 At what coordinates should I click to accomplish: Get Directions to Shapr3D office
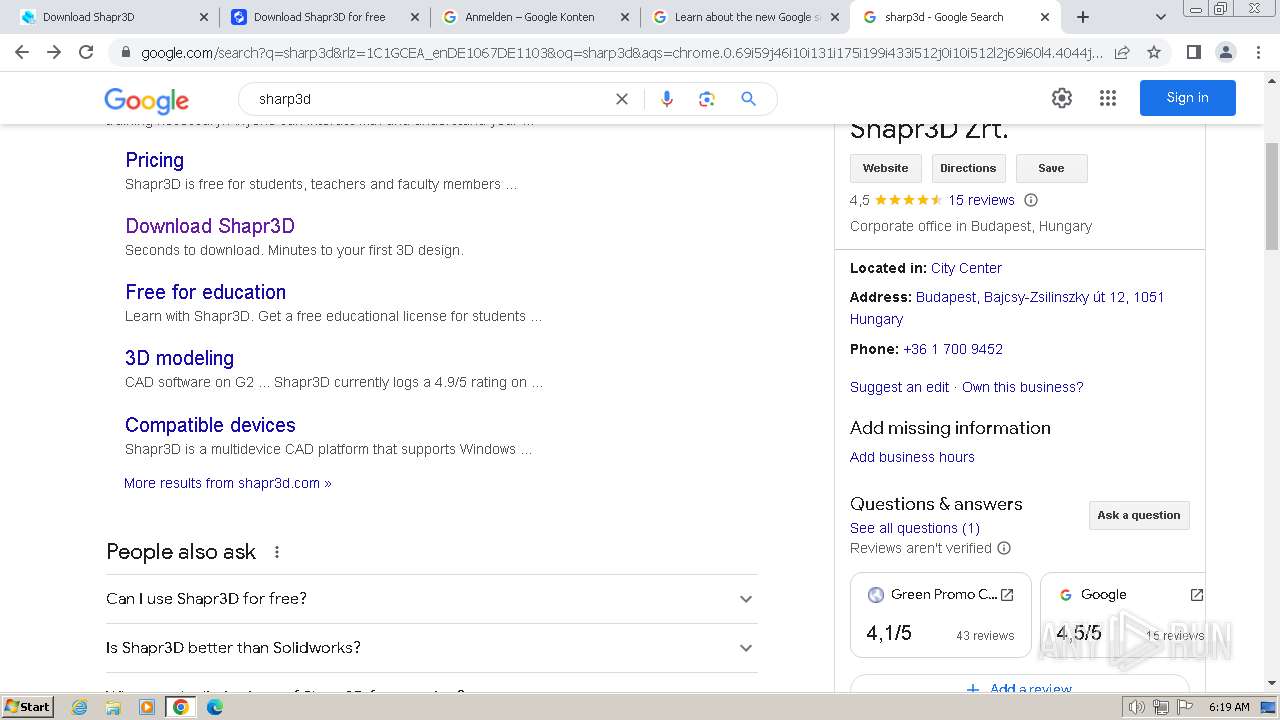tap(968, 168)
